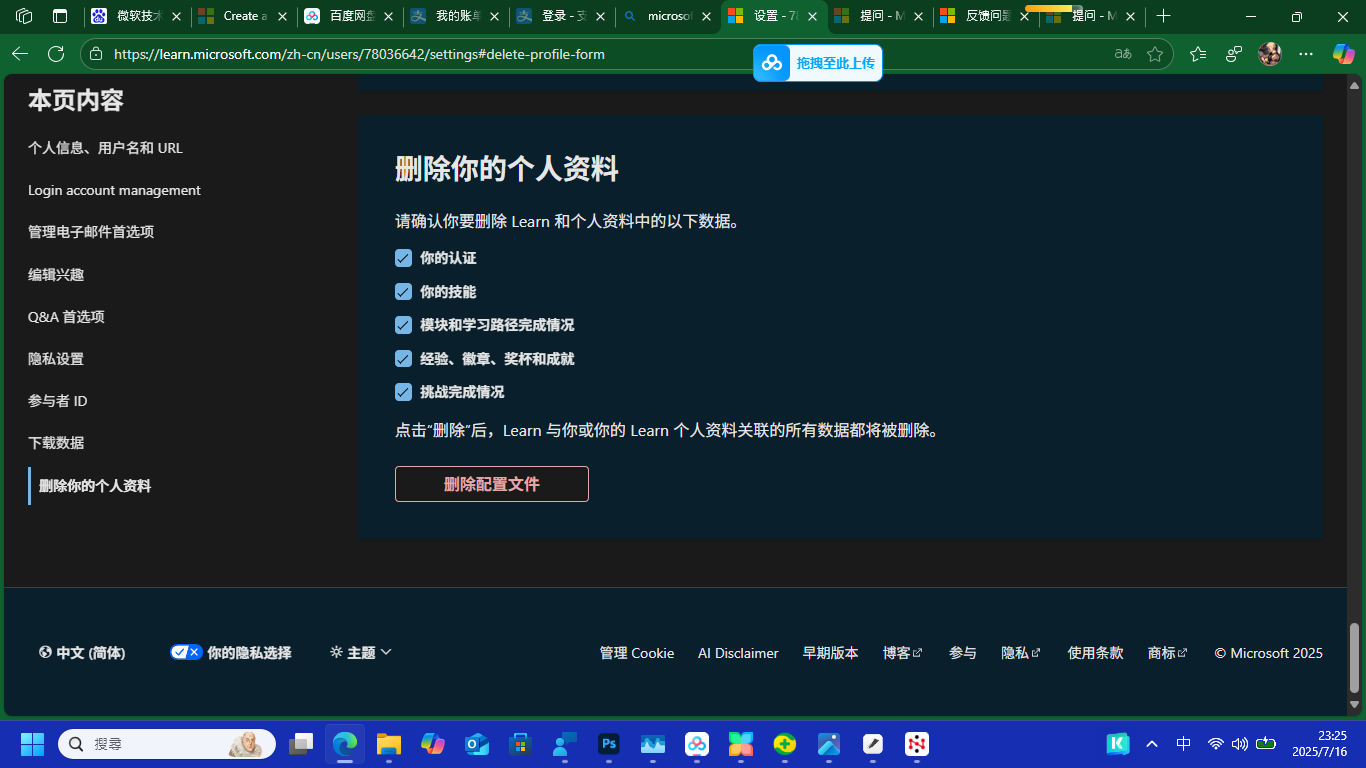This screenshot has width=1366, height=768.
Task: Open the 使用条款 footer link
Action: pyautogui.click(x=1095, y=653)
